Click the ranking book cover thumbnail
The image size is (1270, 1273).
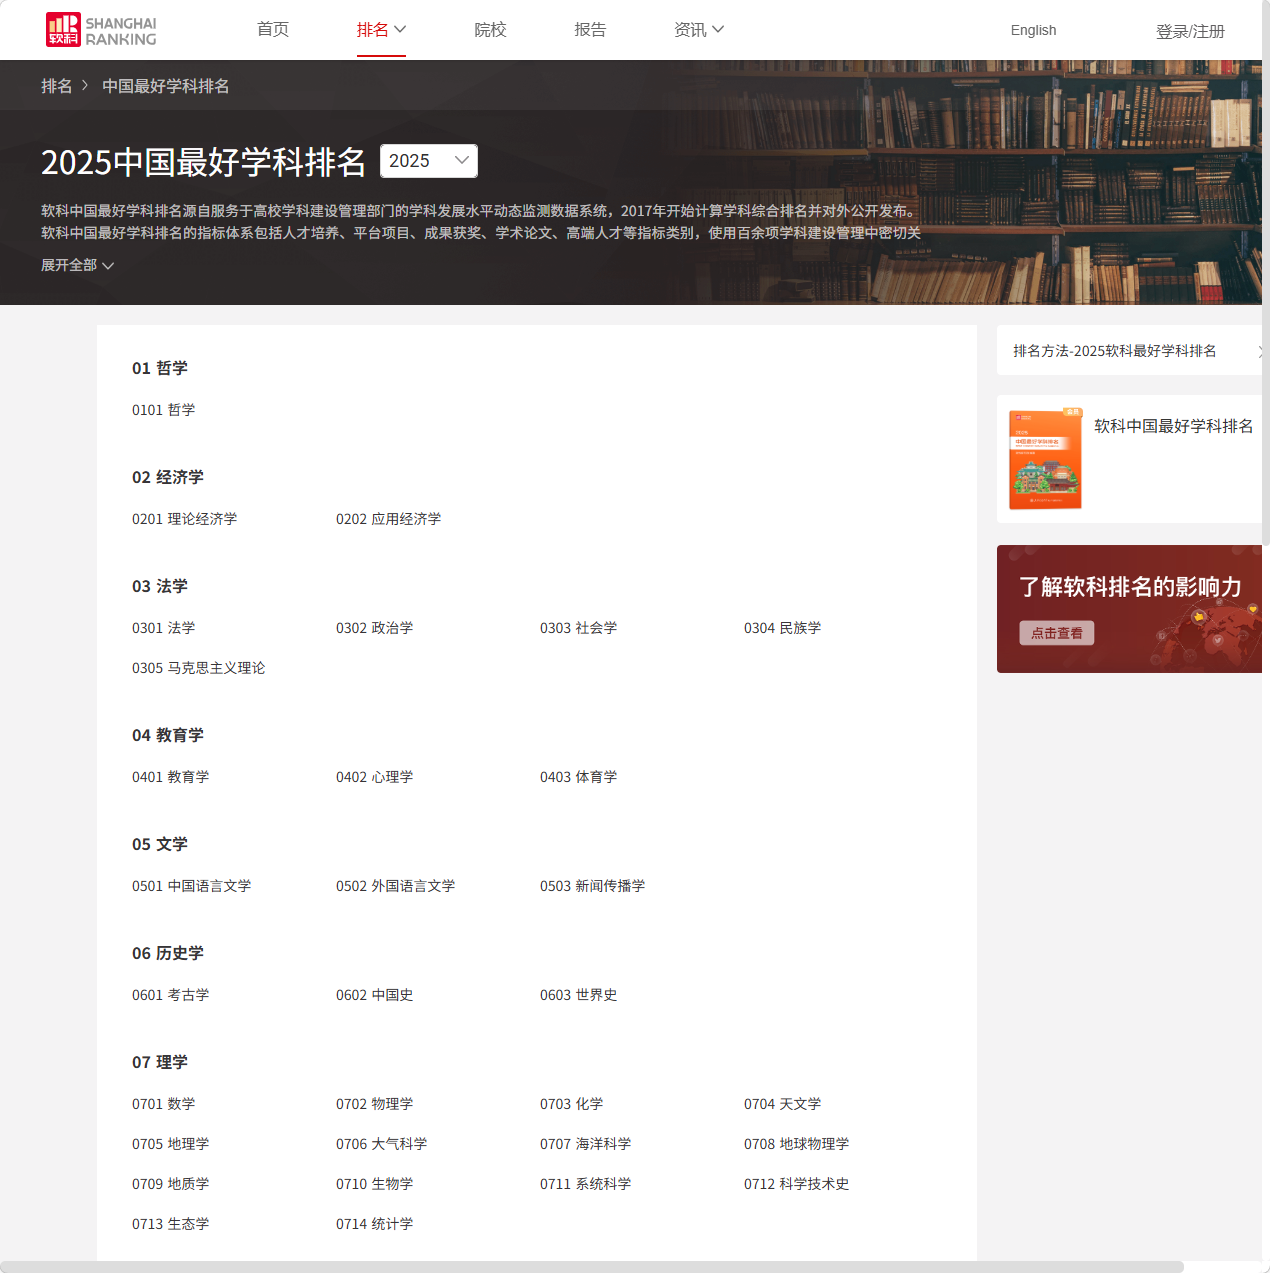click(1045, 459)
